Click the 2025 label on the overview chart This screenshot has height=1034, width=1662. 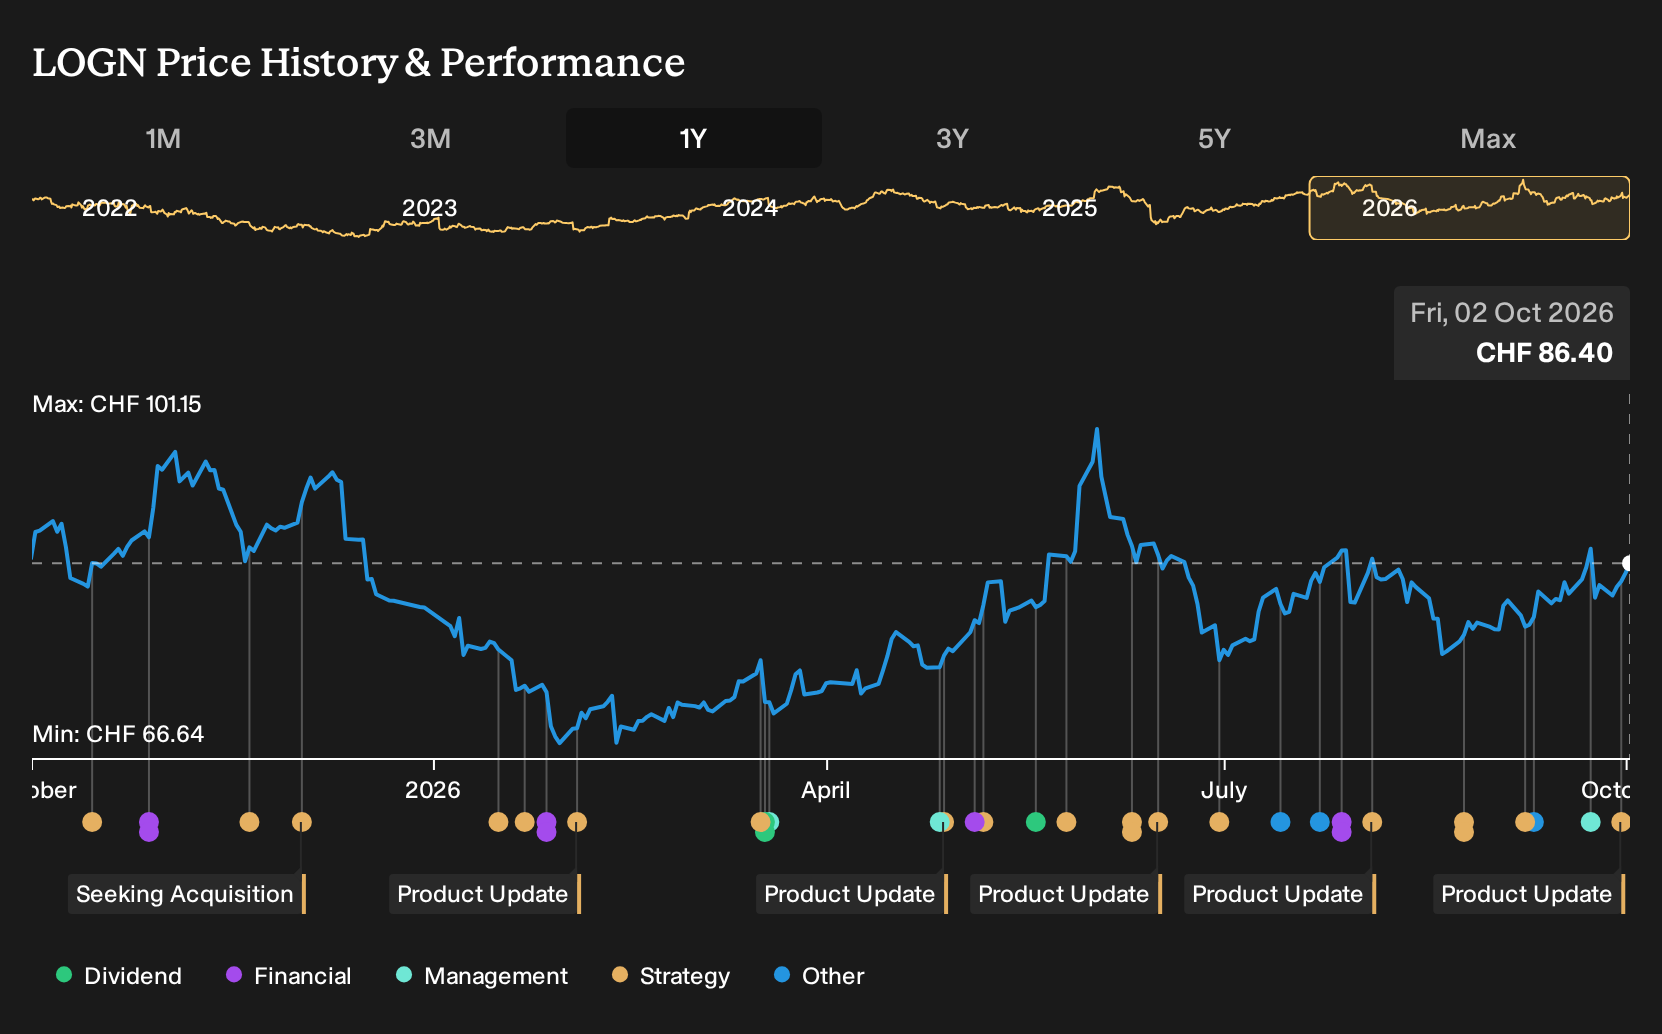[x=1070, y=208]
